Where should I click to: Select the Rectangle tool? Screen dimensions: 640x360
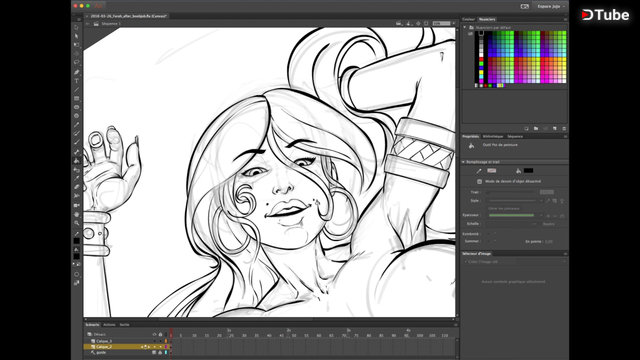click(x=76, y=98)
